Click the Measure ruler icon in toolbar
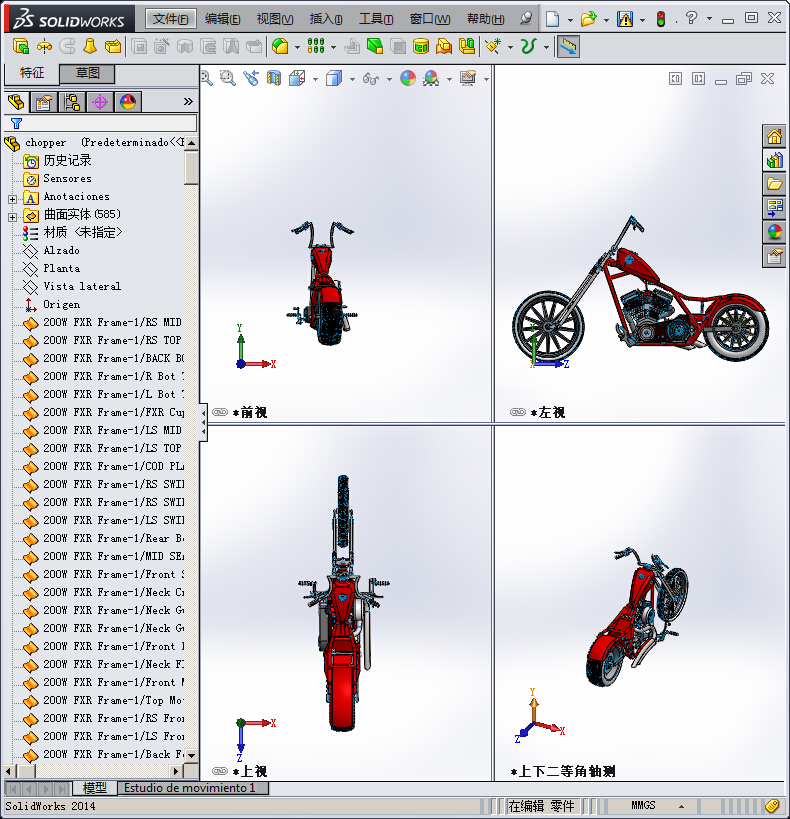 click(x=568, y=47)
